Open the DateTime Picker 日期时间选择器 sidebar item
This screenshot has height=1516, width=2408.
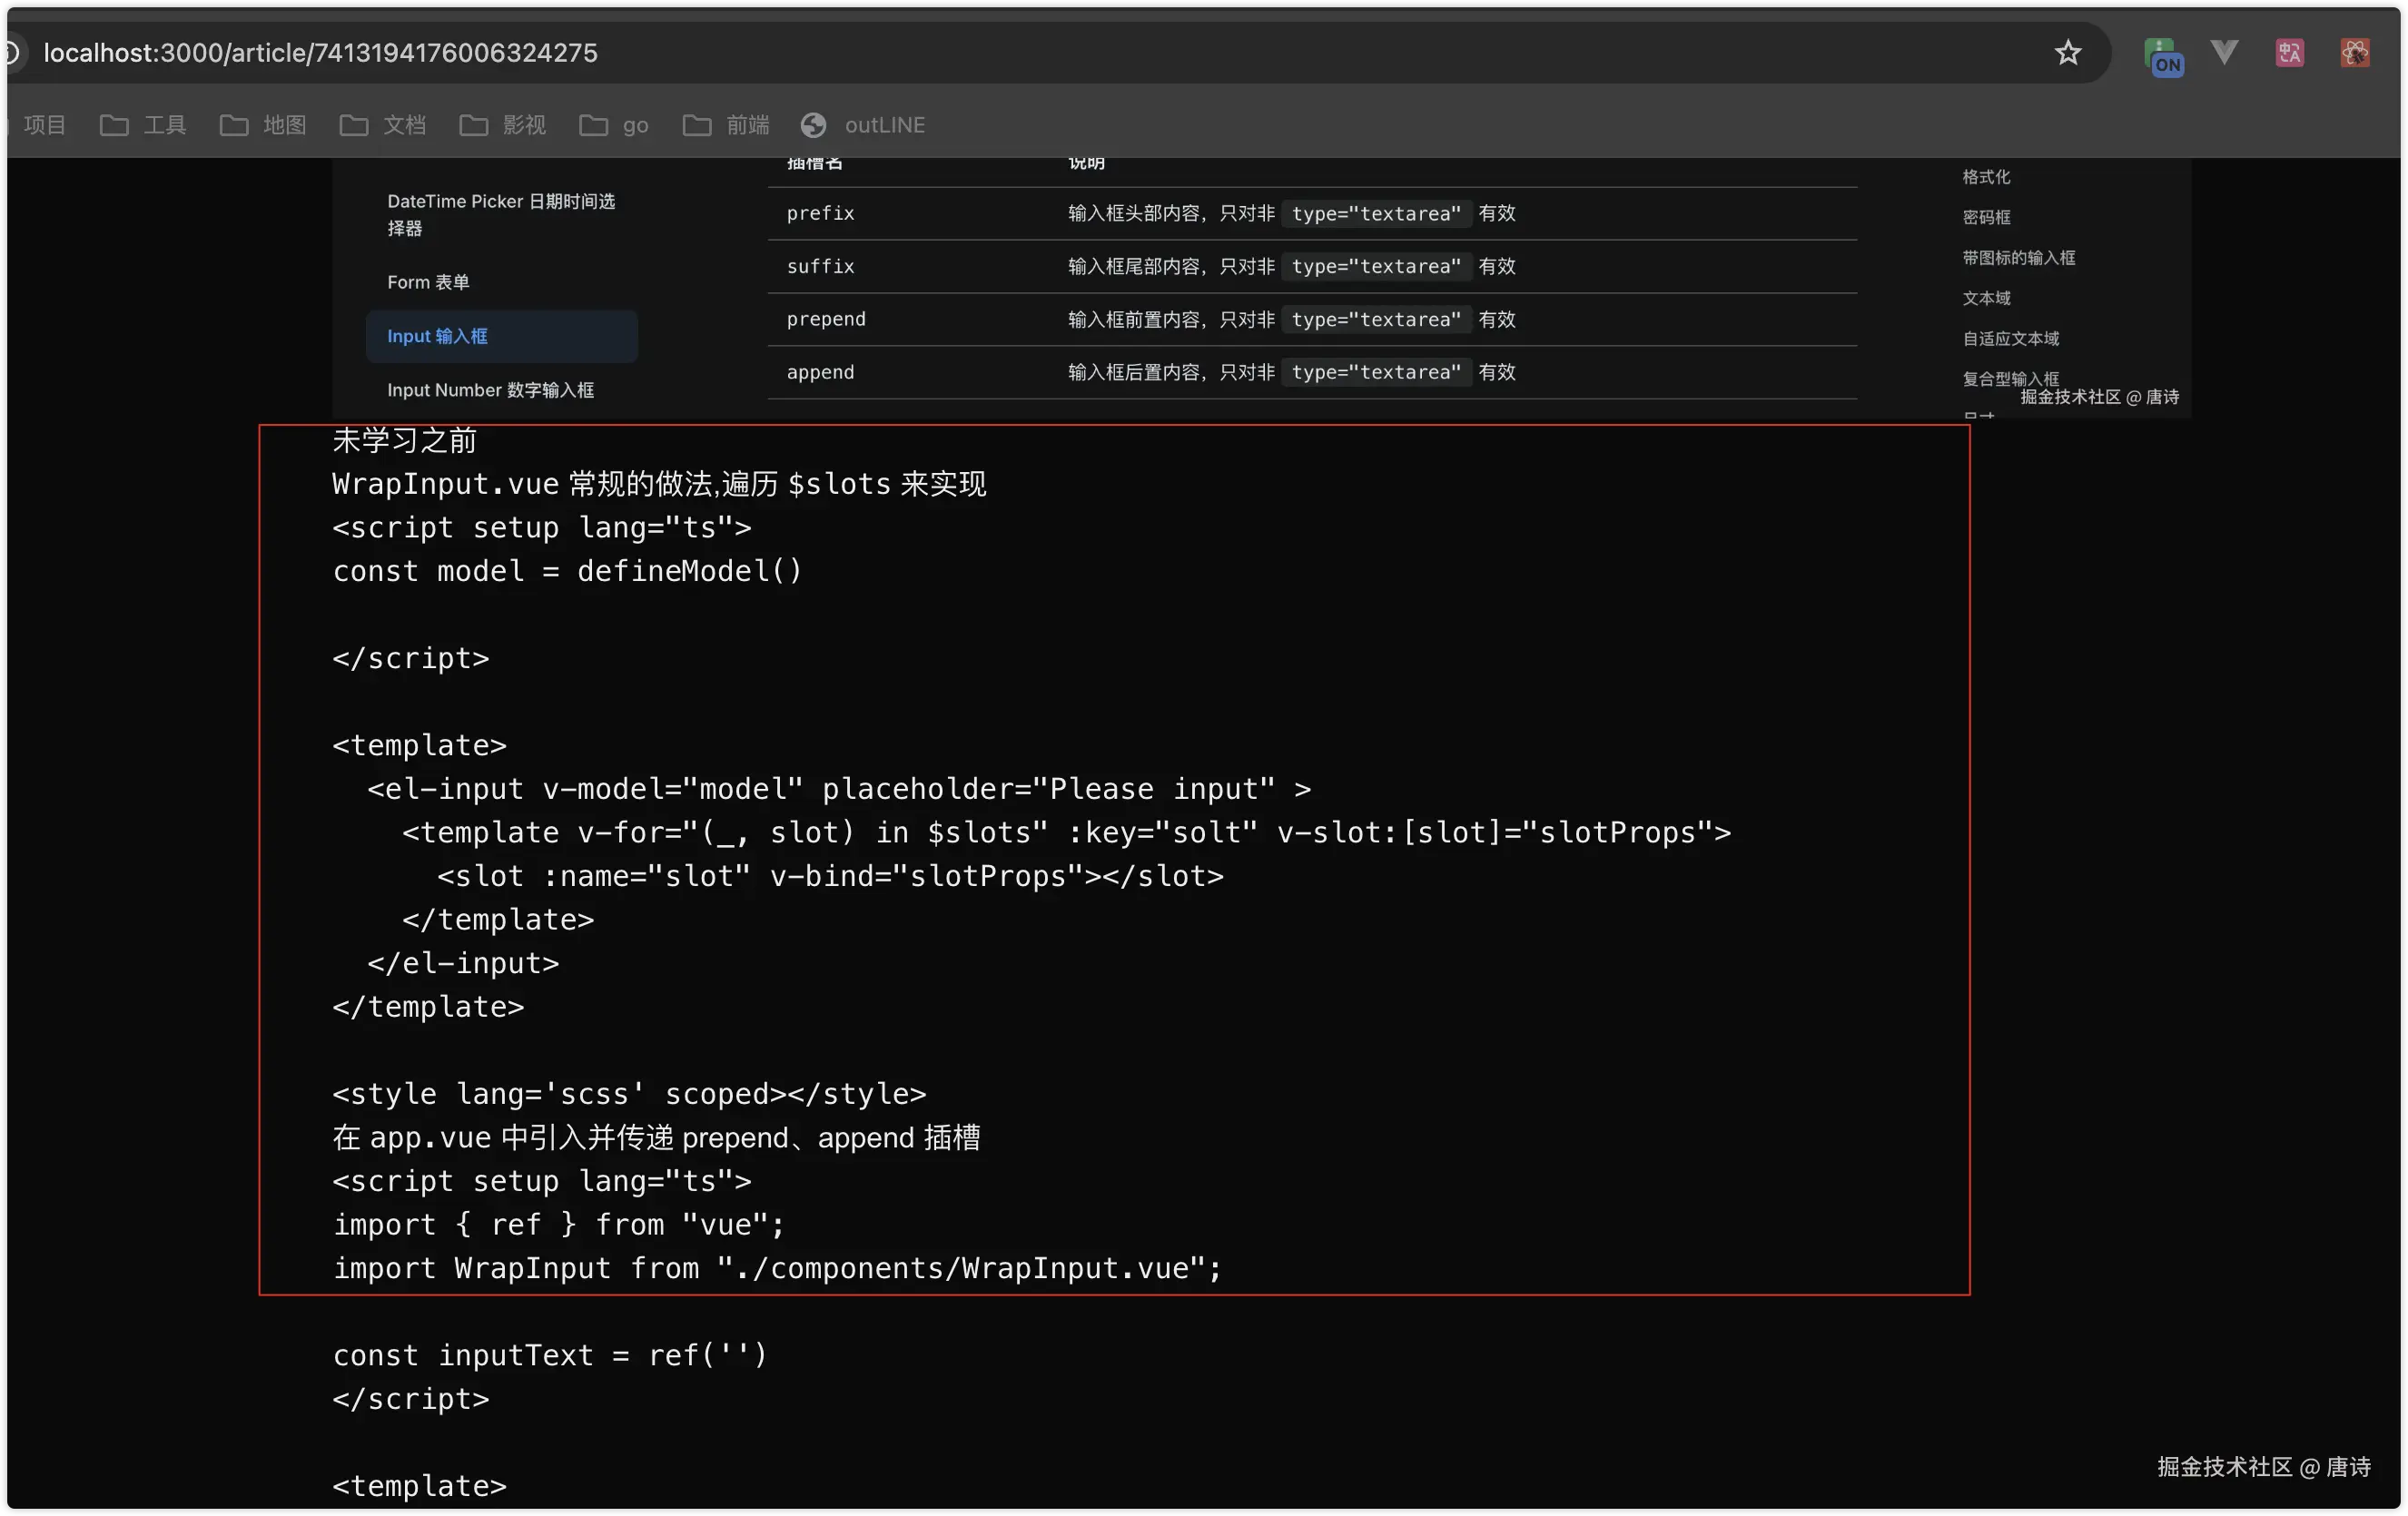click(x=502, y=215)
